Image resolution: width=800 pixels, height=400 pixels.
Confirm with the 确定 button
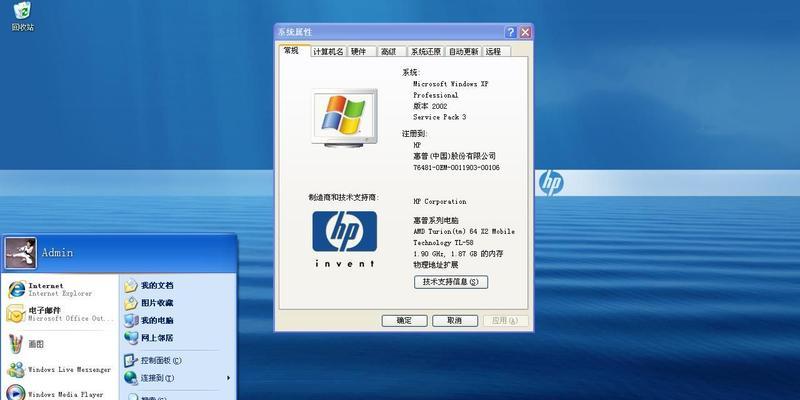point(404,320)
